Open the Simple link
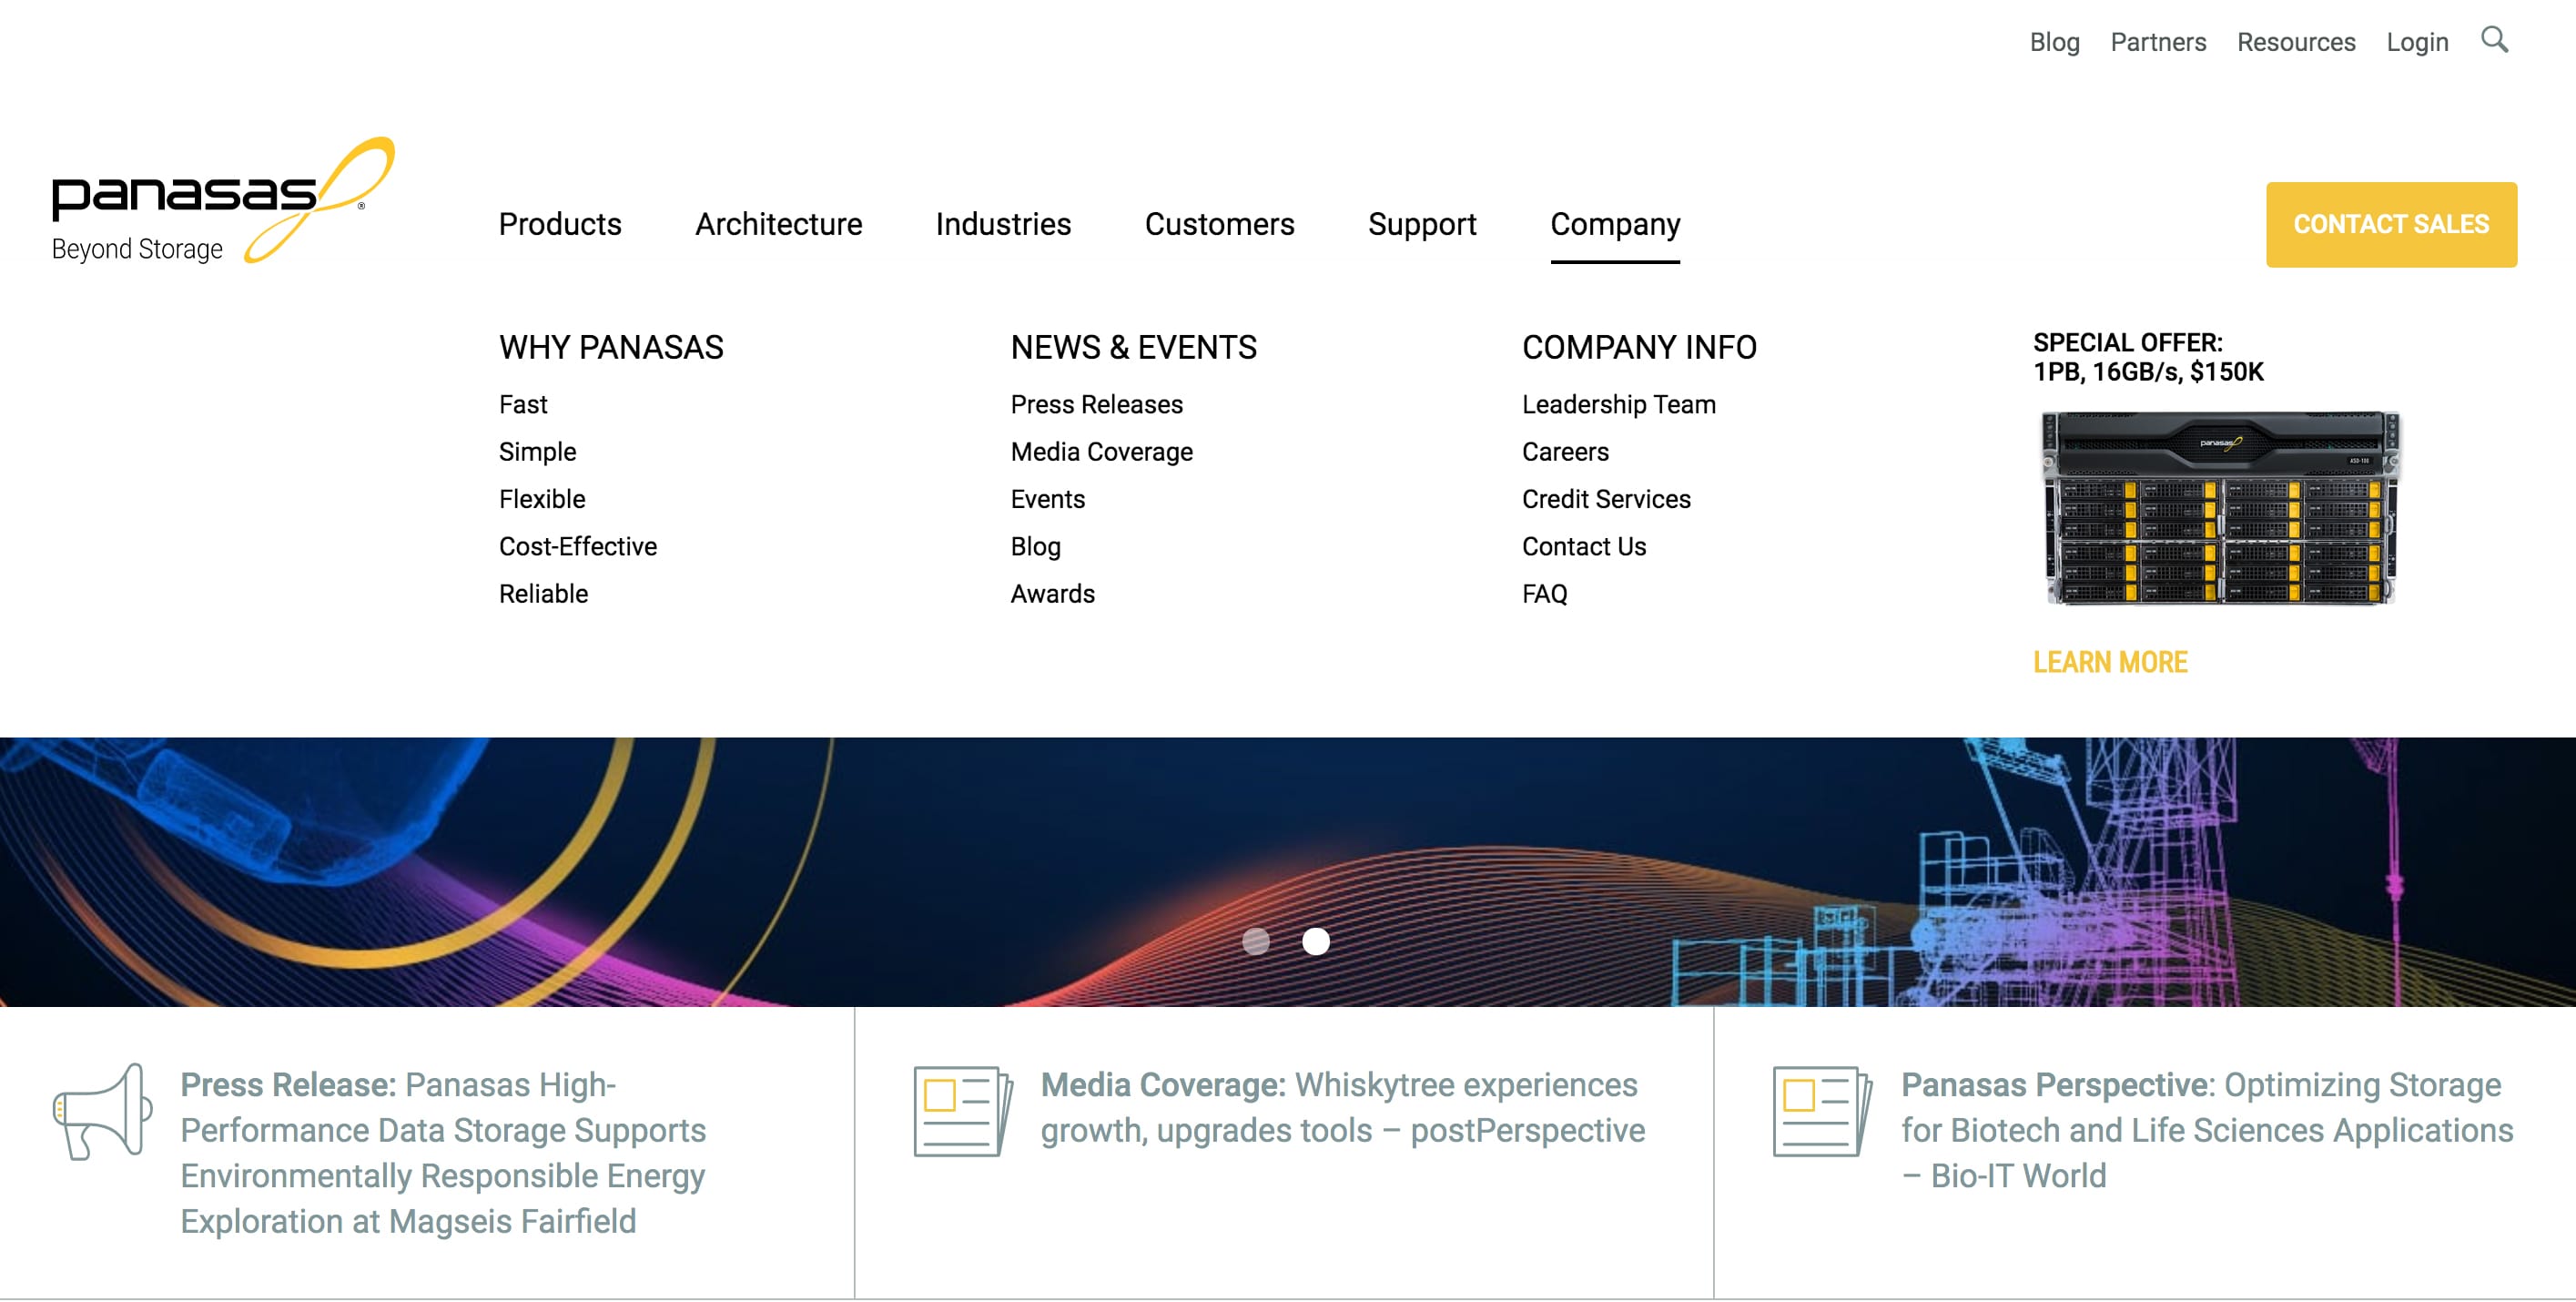 coord(537,452)
